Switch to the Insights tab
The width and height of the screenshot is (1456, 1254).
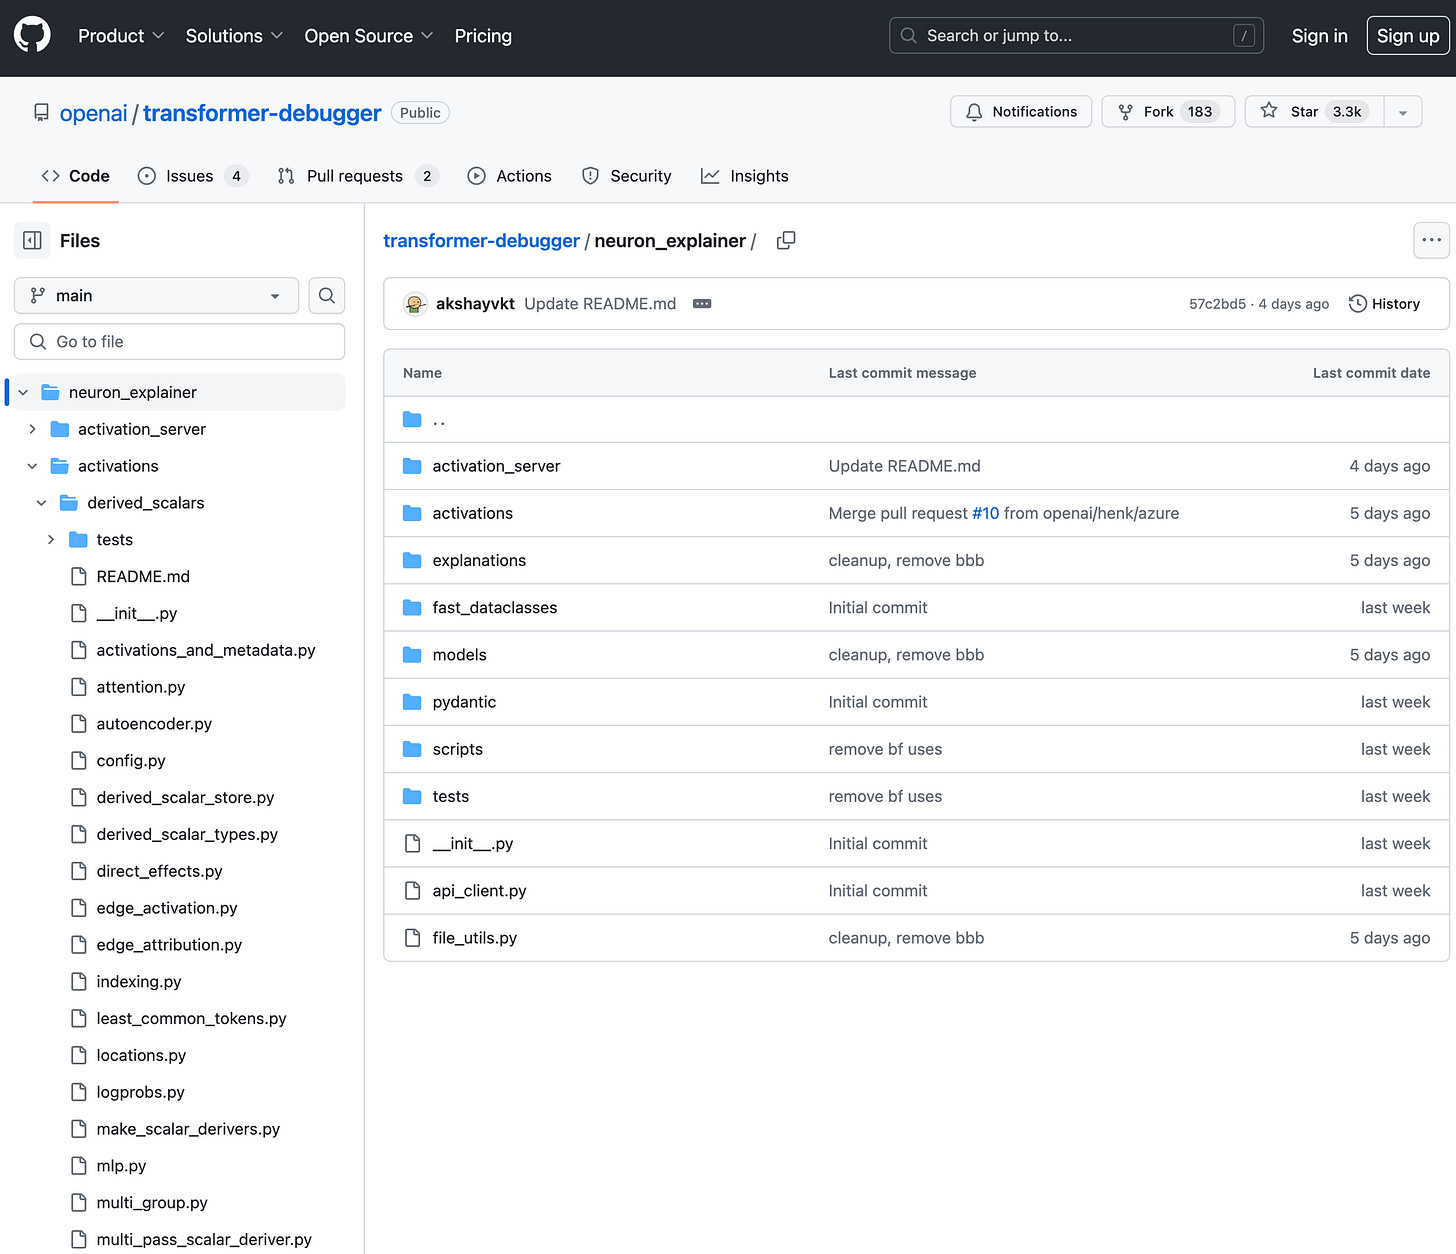pos(744,176)
